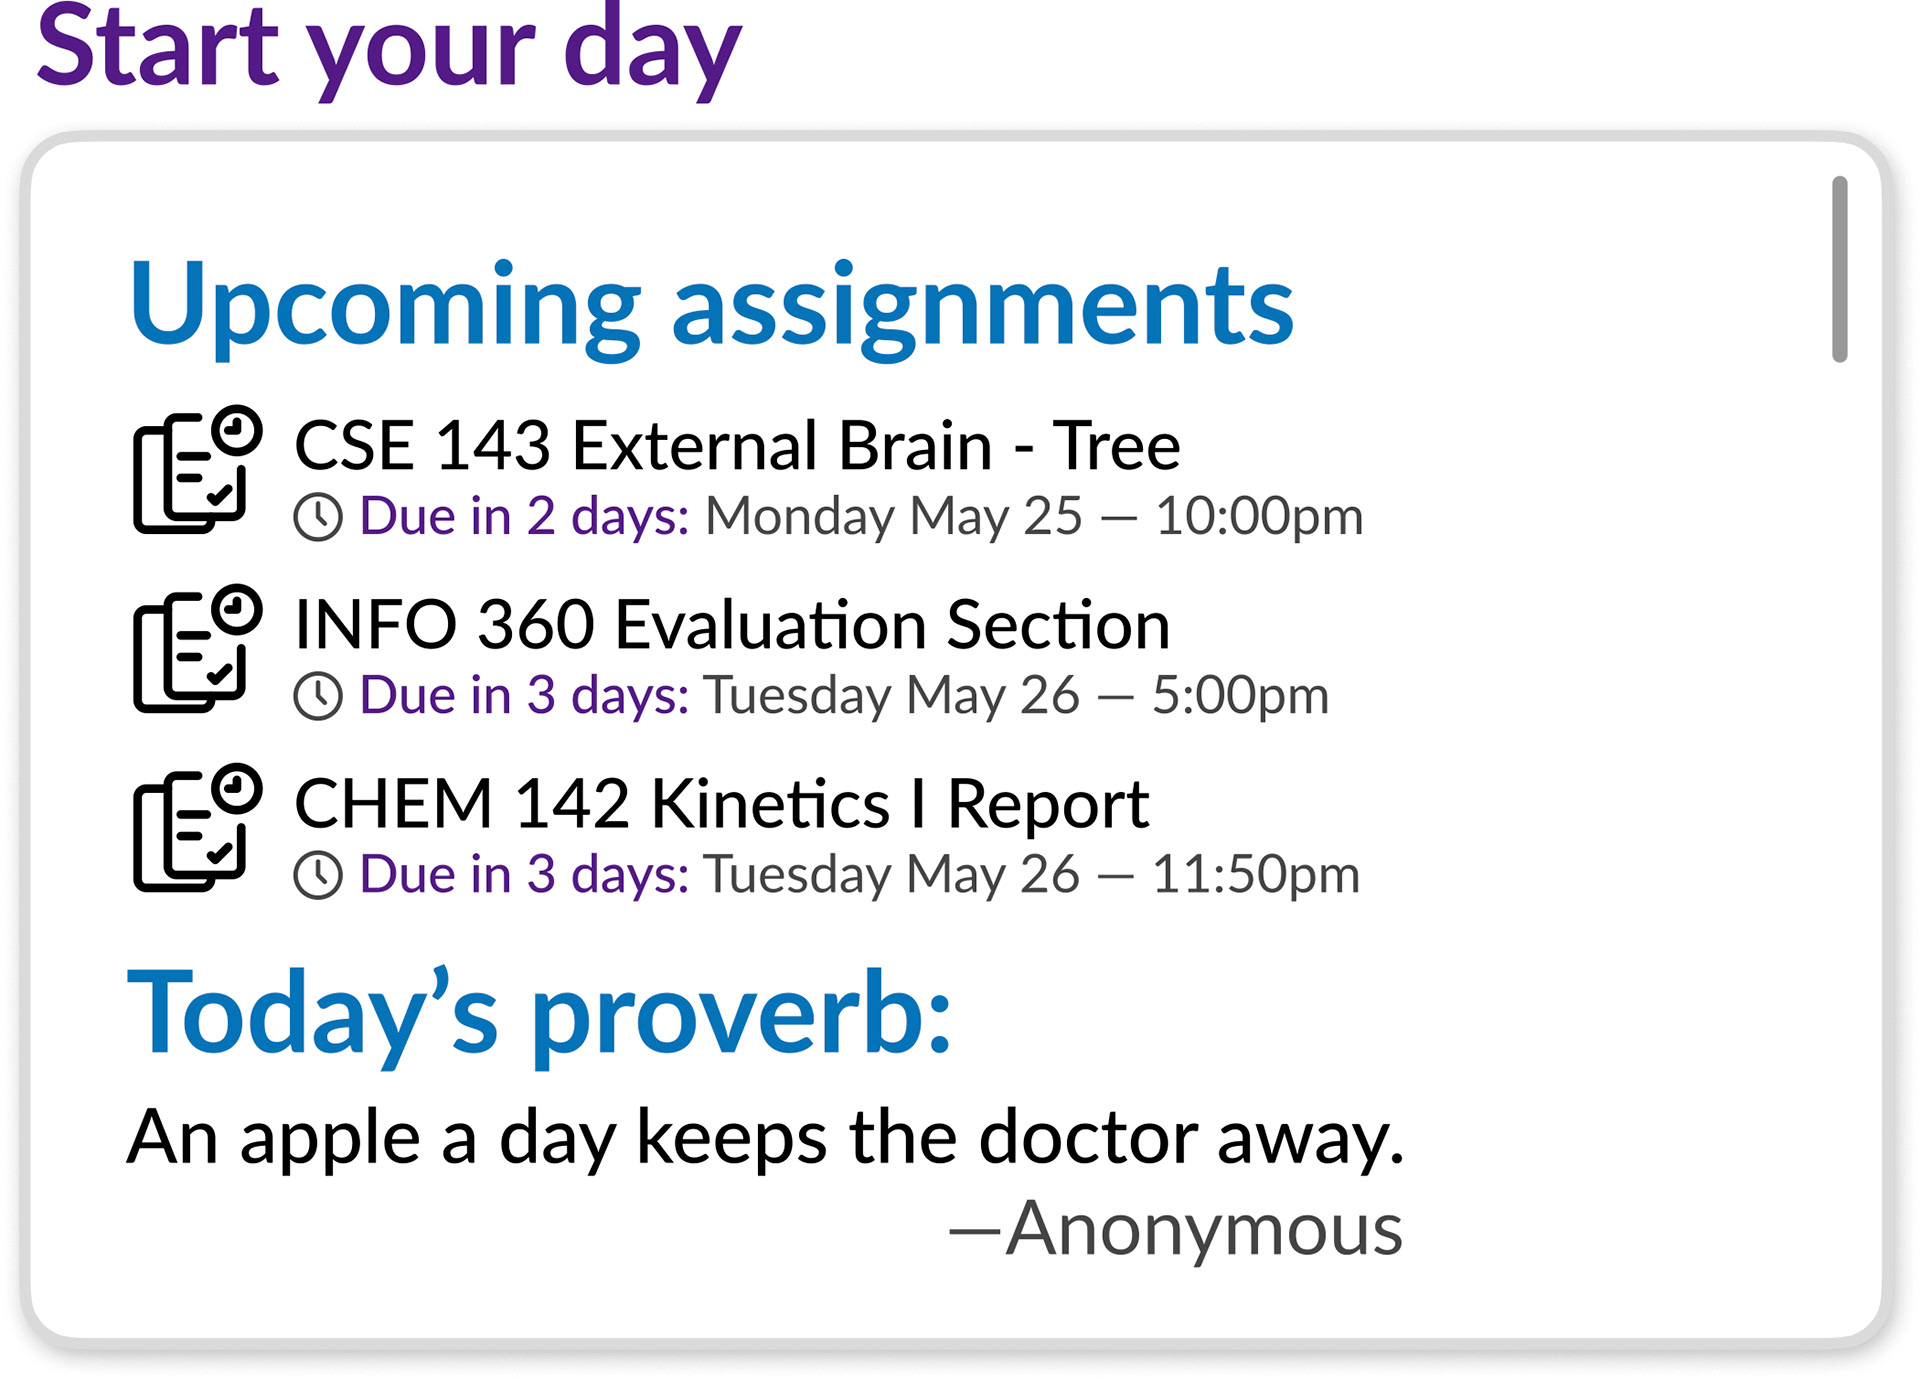Image resolution: width=1920 pixels, height=1380 pixels.
Task: Click the Monday May 25 — 10:00pm date text
Action: pyautogui.click(x=1034, y=517)
